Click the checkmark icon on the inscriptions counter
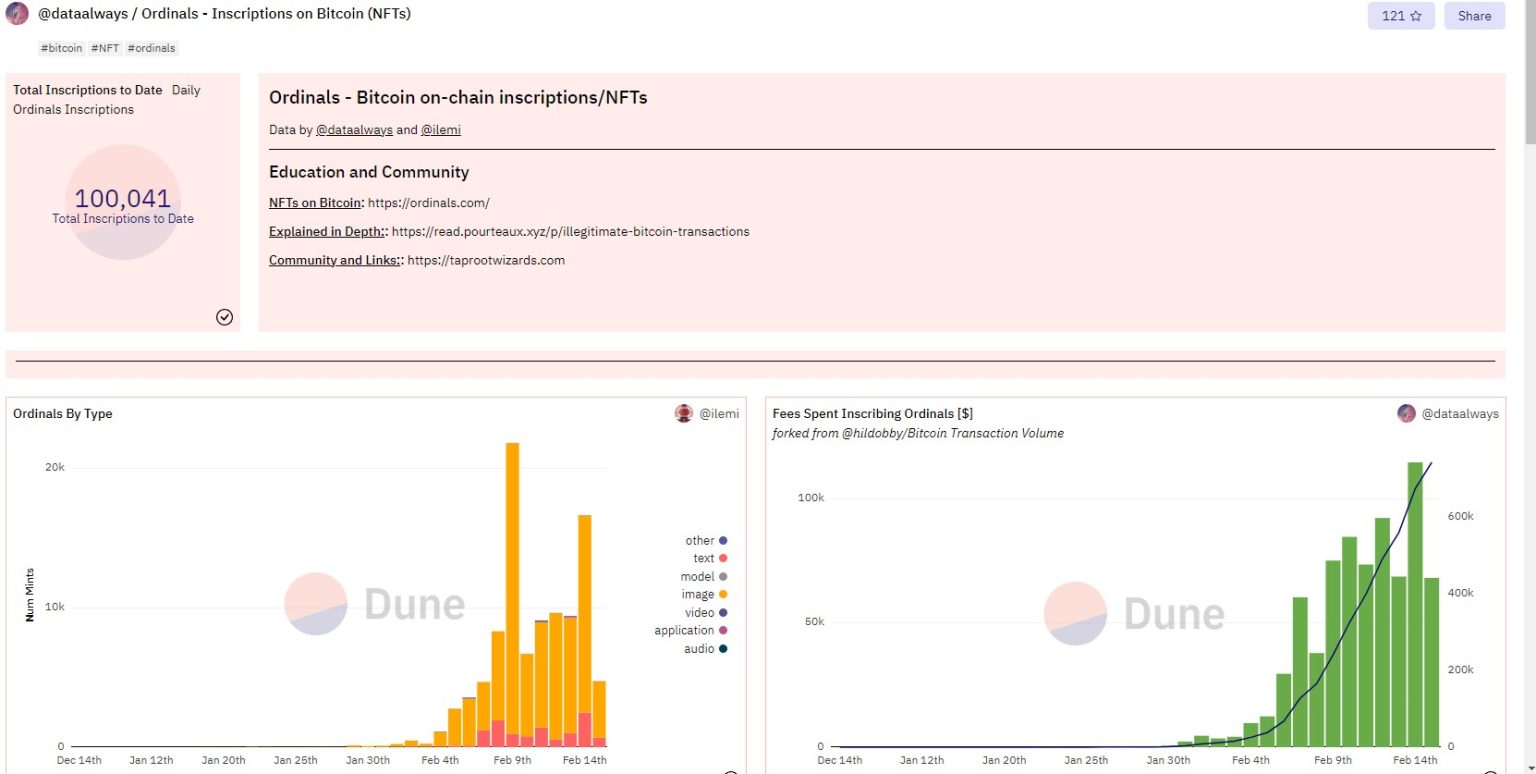Screen dimensions: 1536x774 point(224,317)
